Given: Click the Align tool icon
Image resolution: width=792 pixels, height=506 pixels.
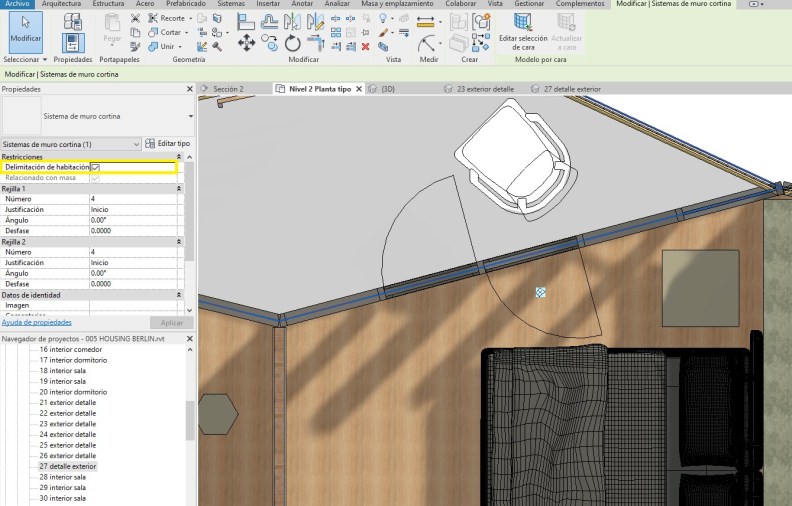Looking at the screenshot, I should click(x=246, y=21).
